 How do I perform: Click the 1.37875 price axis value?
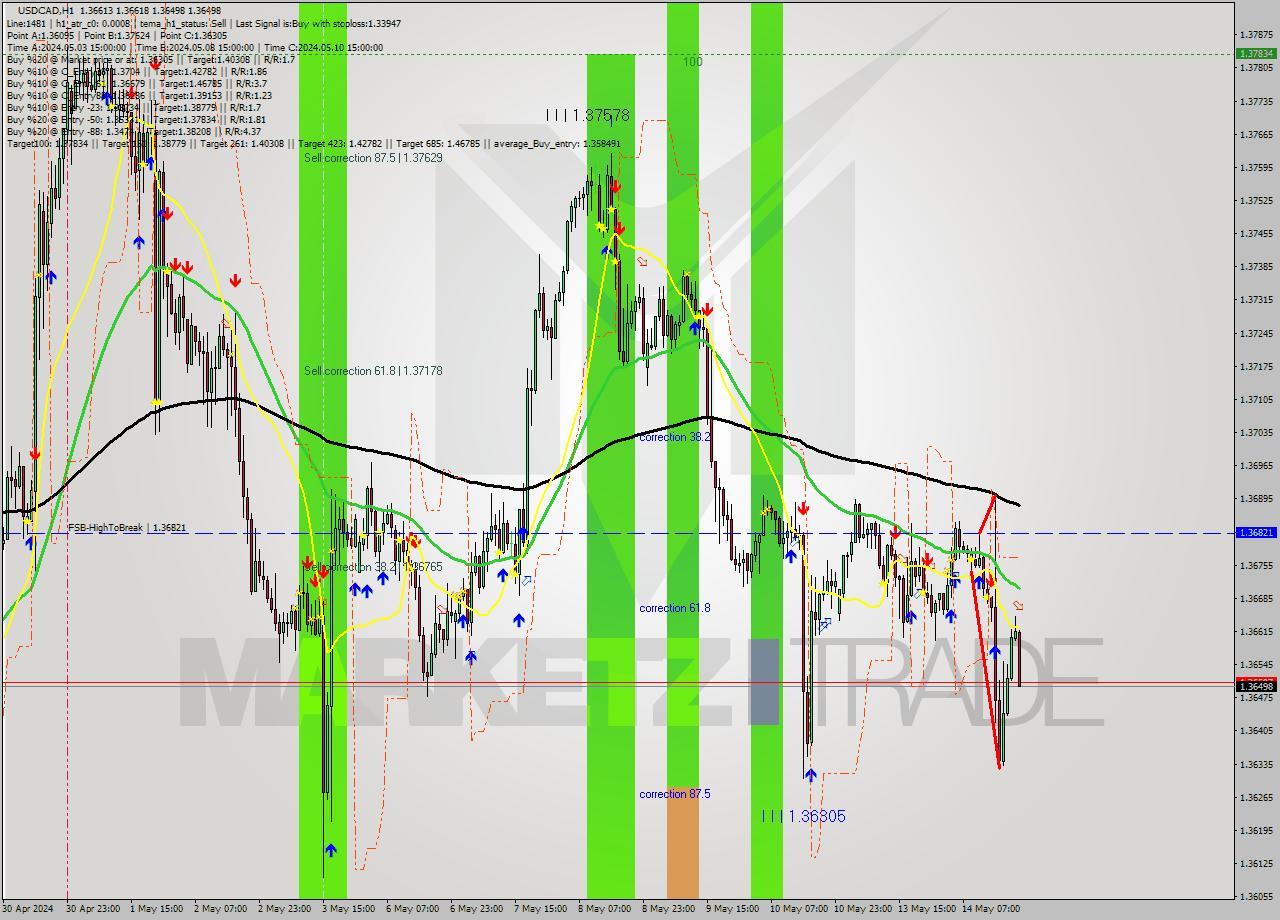(1256, 35)
